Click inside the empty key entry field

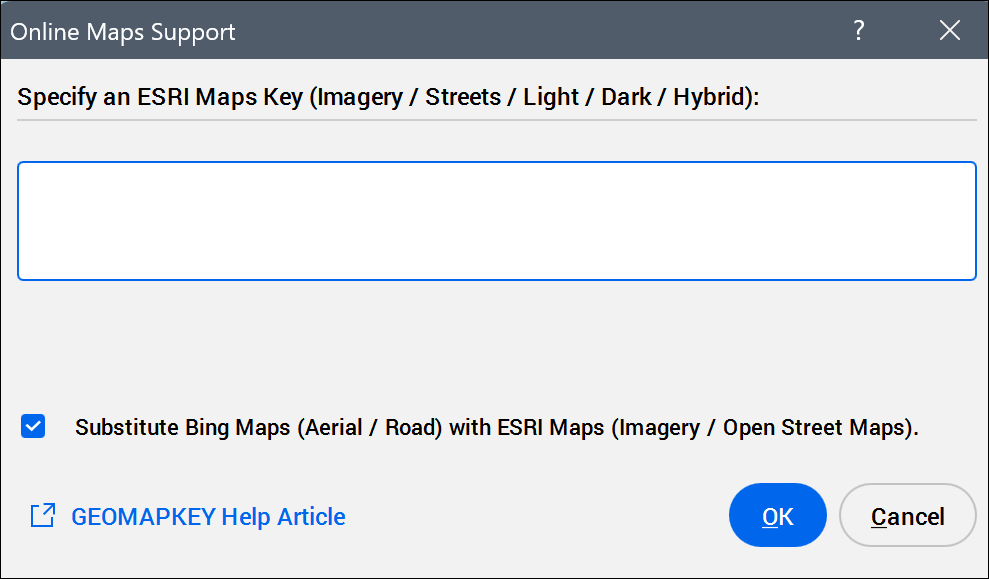coord(496,221)
